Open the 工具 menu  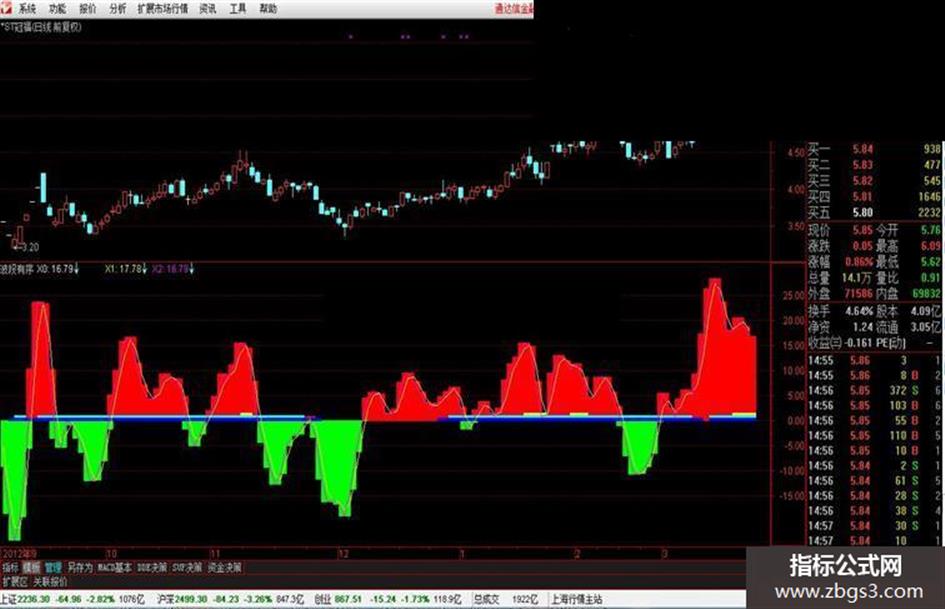tap(238, 8)
